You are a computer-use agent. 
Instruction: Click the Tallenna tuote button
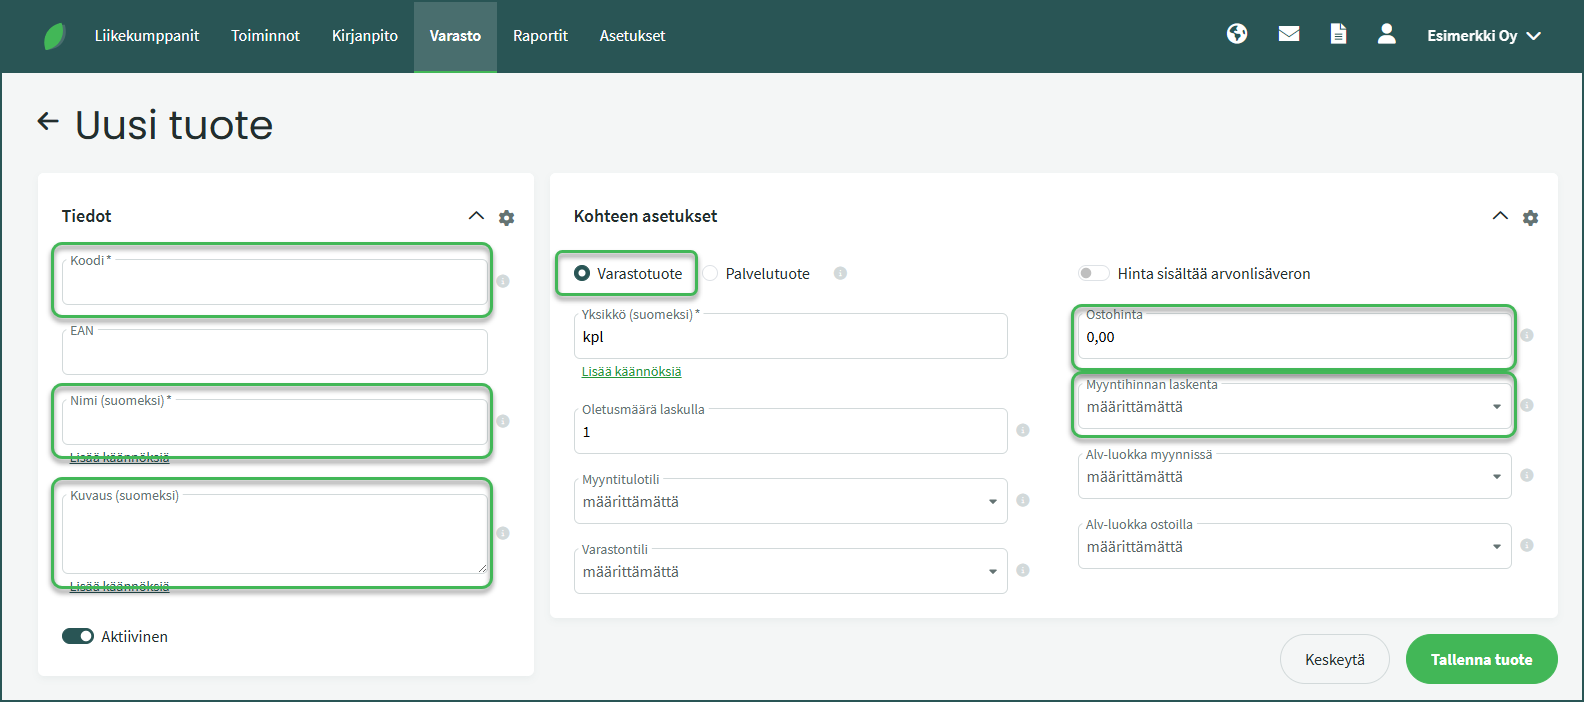pos(1481,659)
